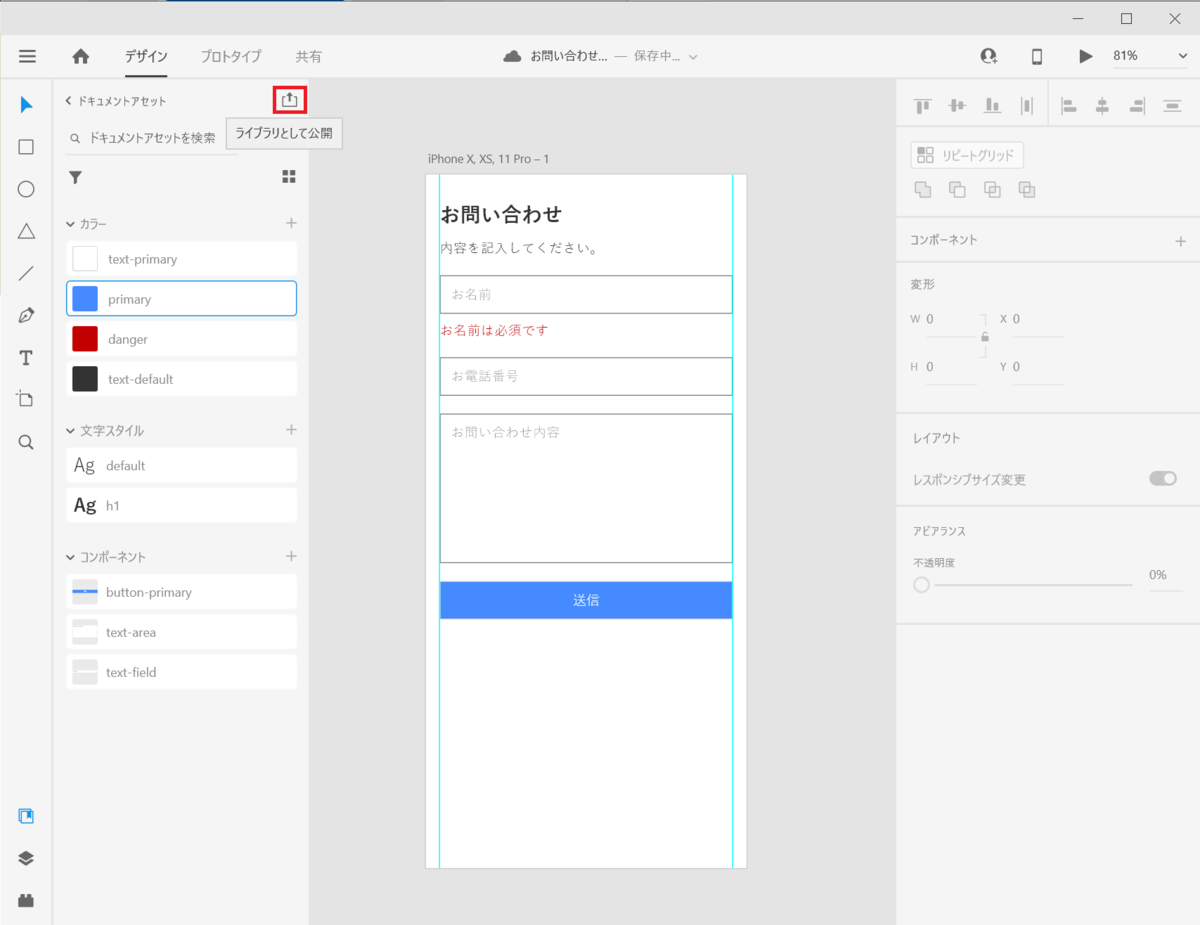Switch assets to grid view

click(x=289, y=177)
